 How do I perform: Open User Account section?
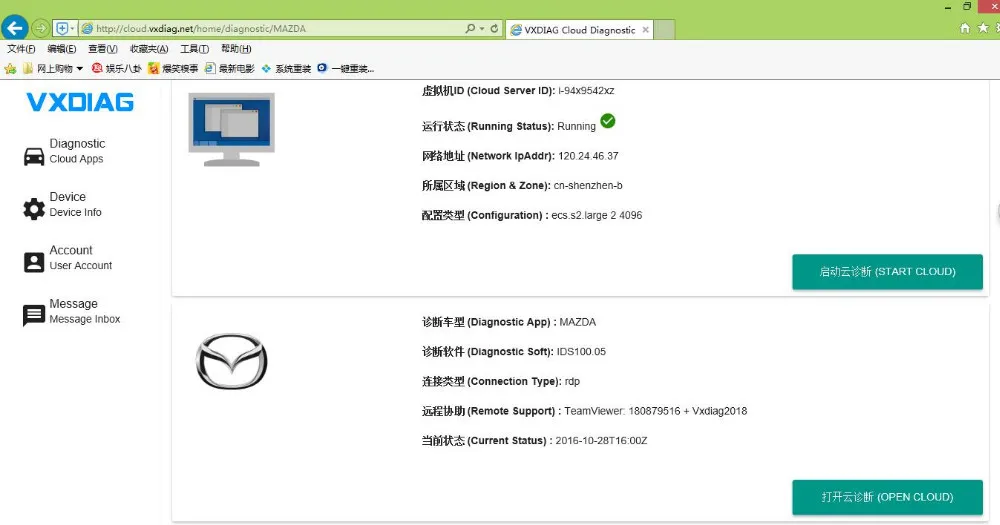pos(80,258)
